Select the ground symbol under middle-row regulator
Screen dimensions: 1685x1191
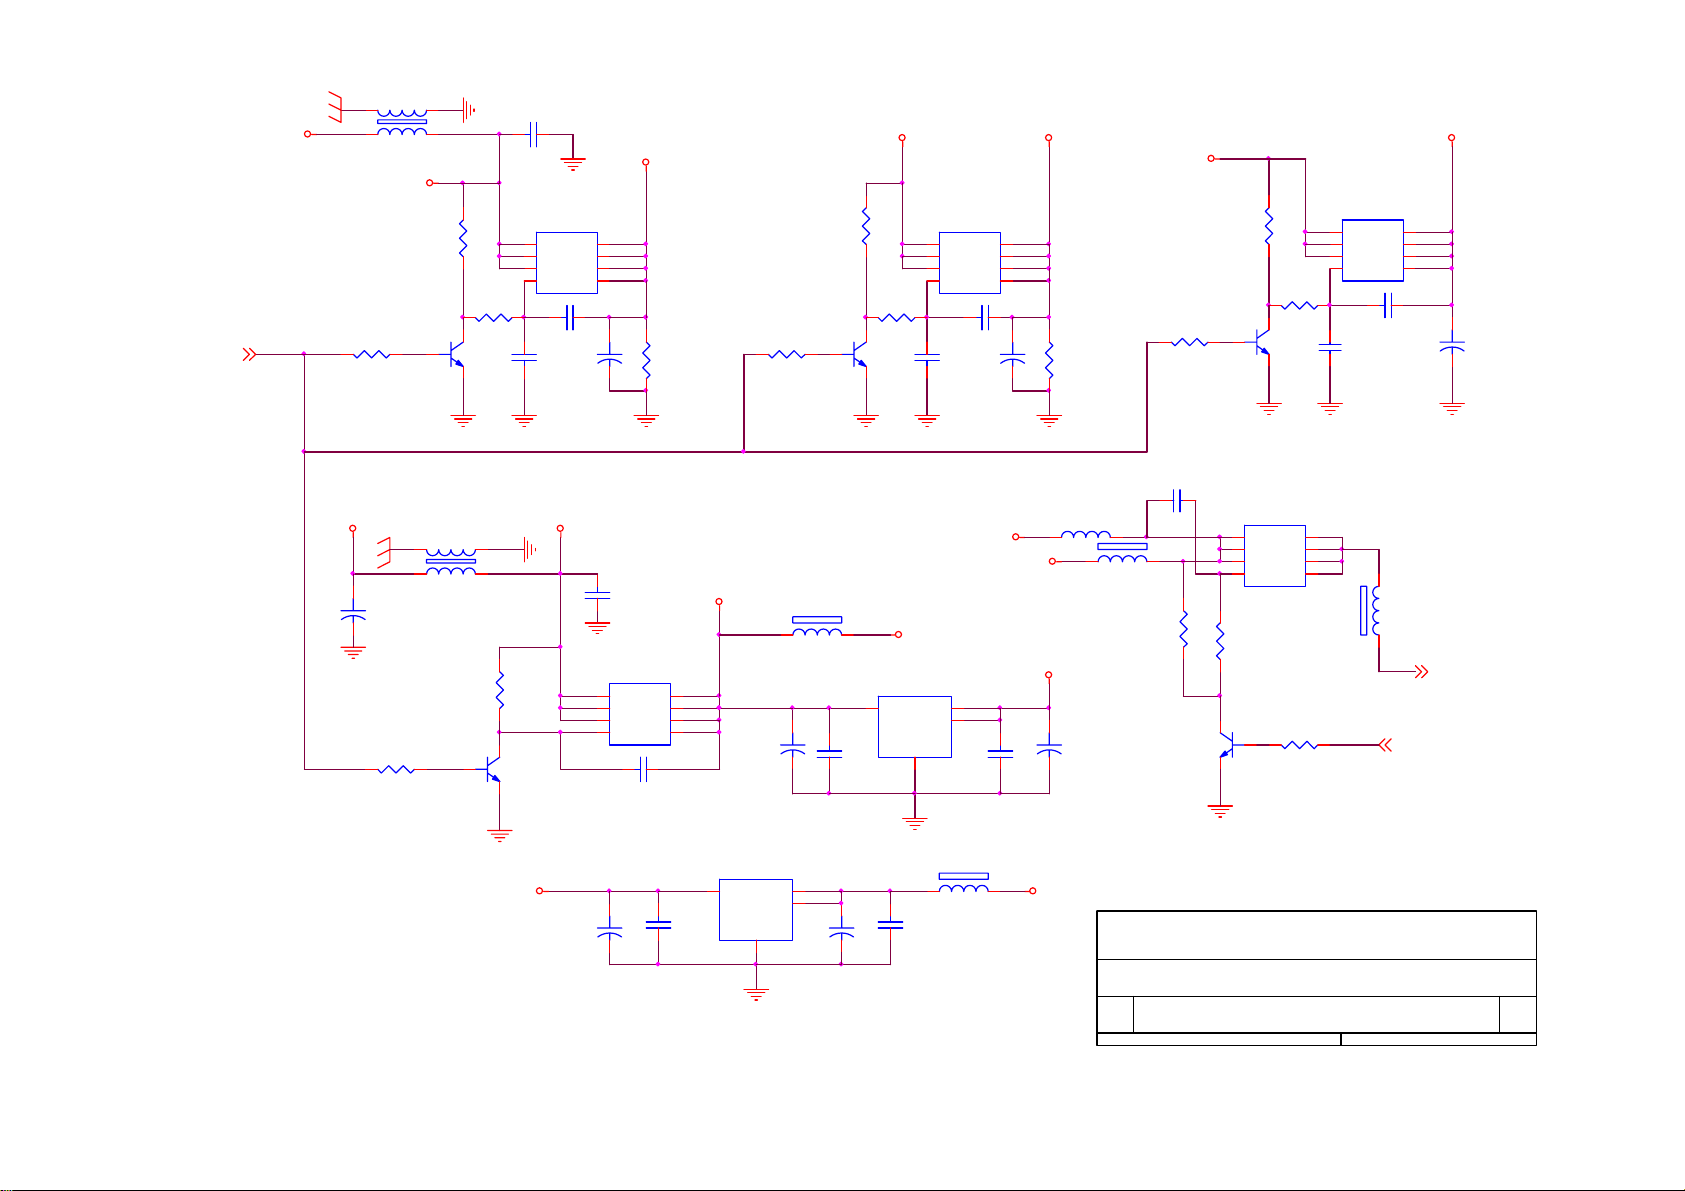(x=915, y=824)
